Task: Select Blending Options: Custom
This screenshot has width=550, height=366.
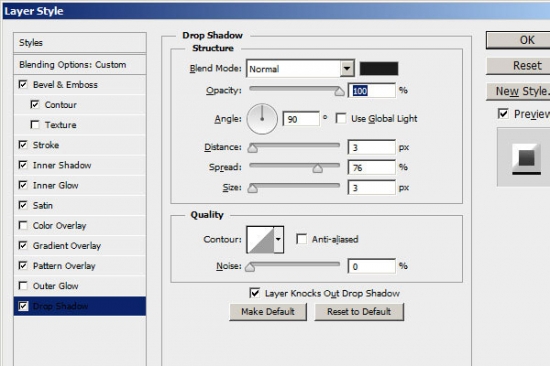Action: pos(80,65)
